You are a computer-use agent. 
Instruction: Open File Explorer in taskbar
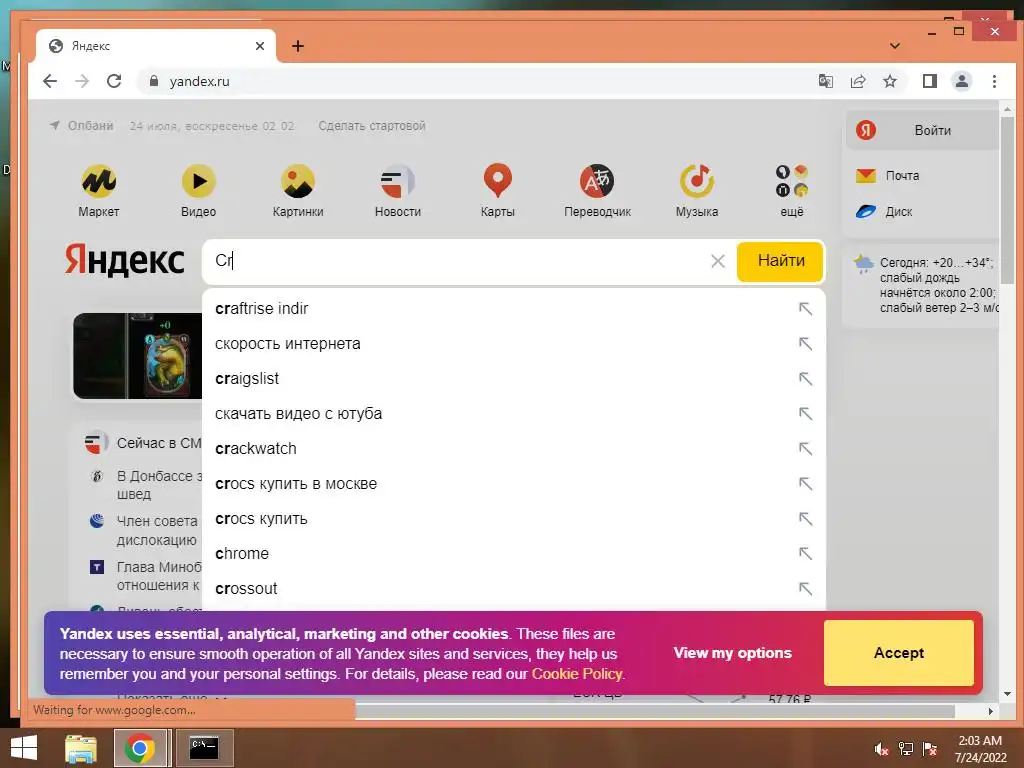[81, 748]
